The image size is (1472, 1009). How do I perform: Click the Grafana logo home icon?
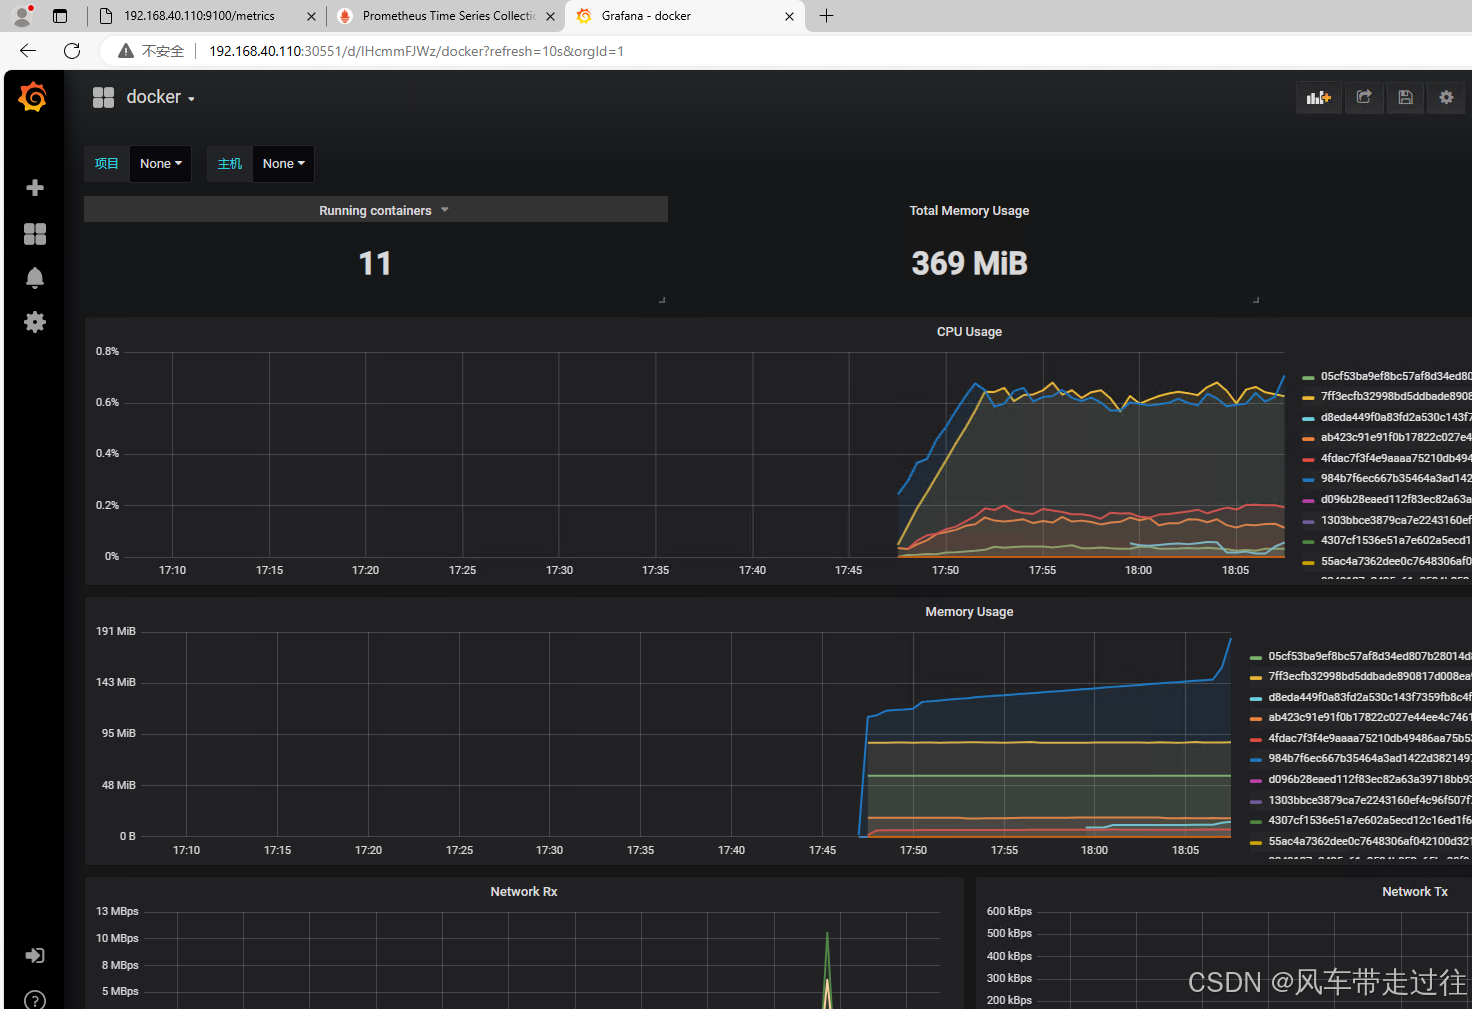(x=33, y=97)
